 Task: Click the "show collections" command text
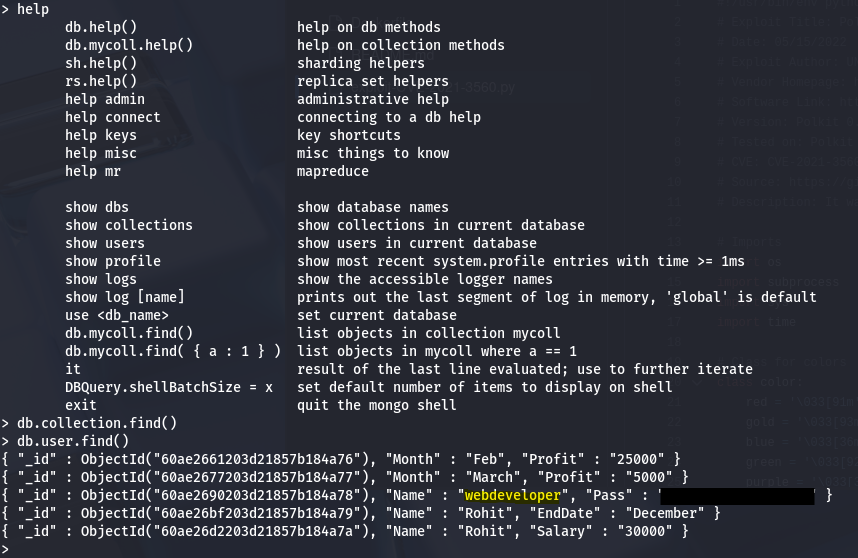129,225
